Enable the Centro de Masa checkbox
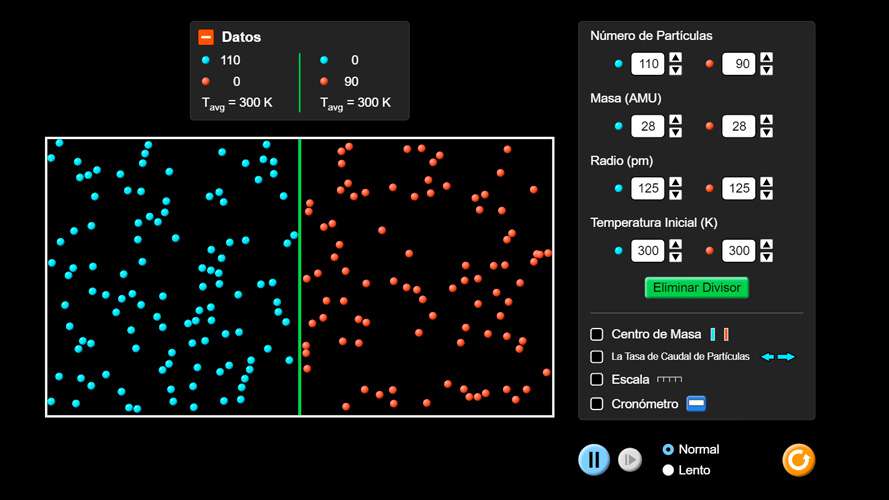 pyautogui.click(x=597, y=334)
